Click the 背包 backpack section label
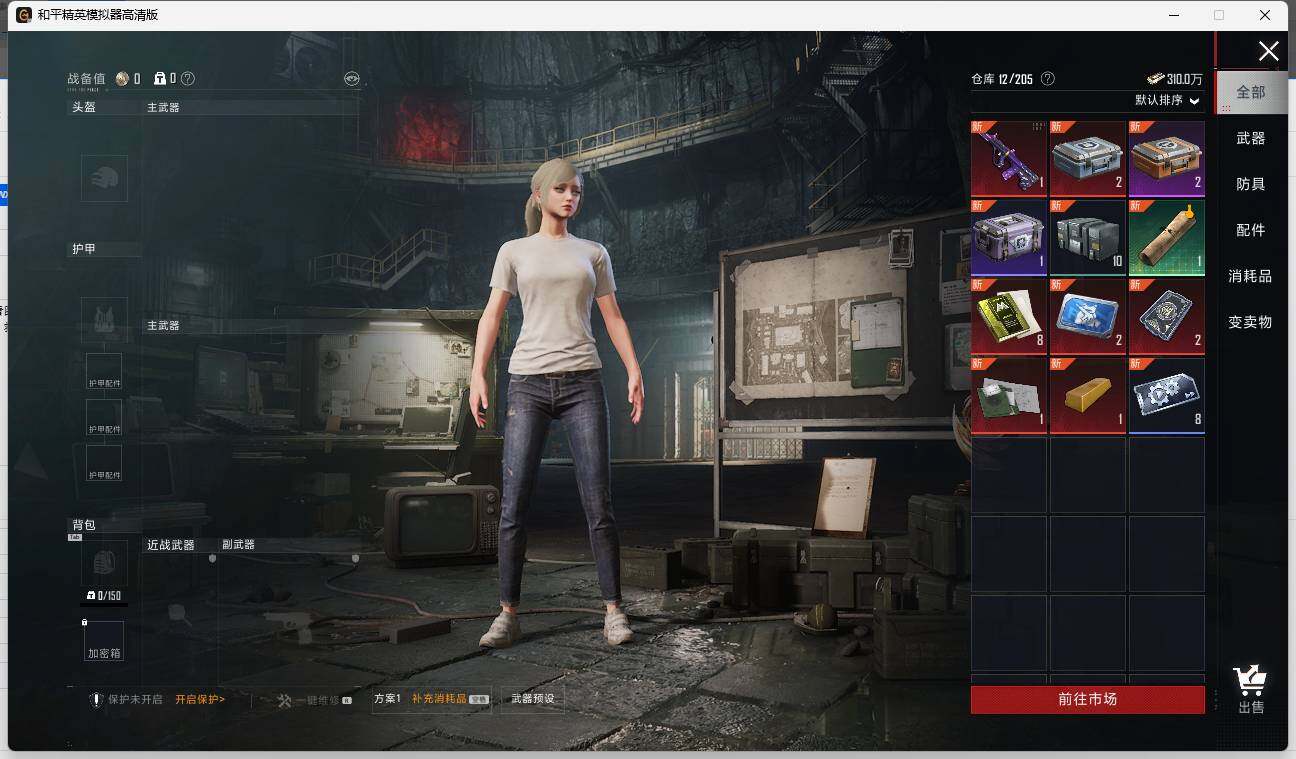This screenshot has width=1296, height=759. click(x=84, y=525)
